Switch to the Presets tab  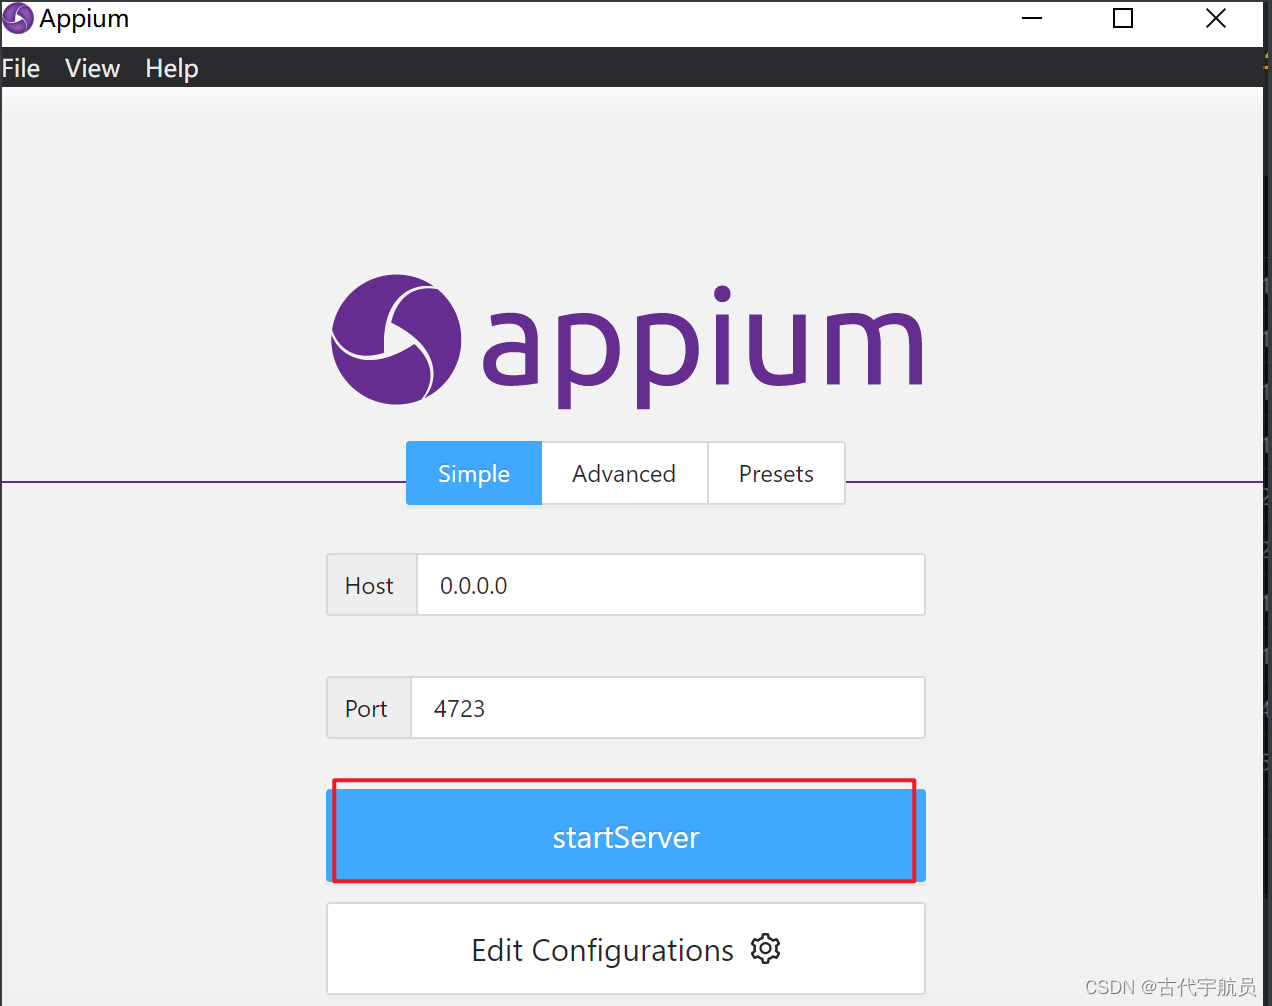tap(776, 473)
